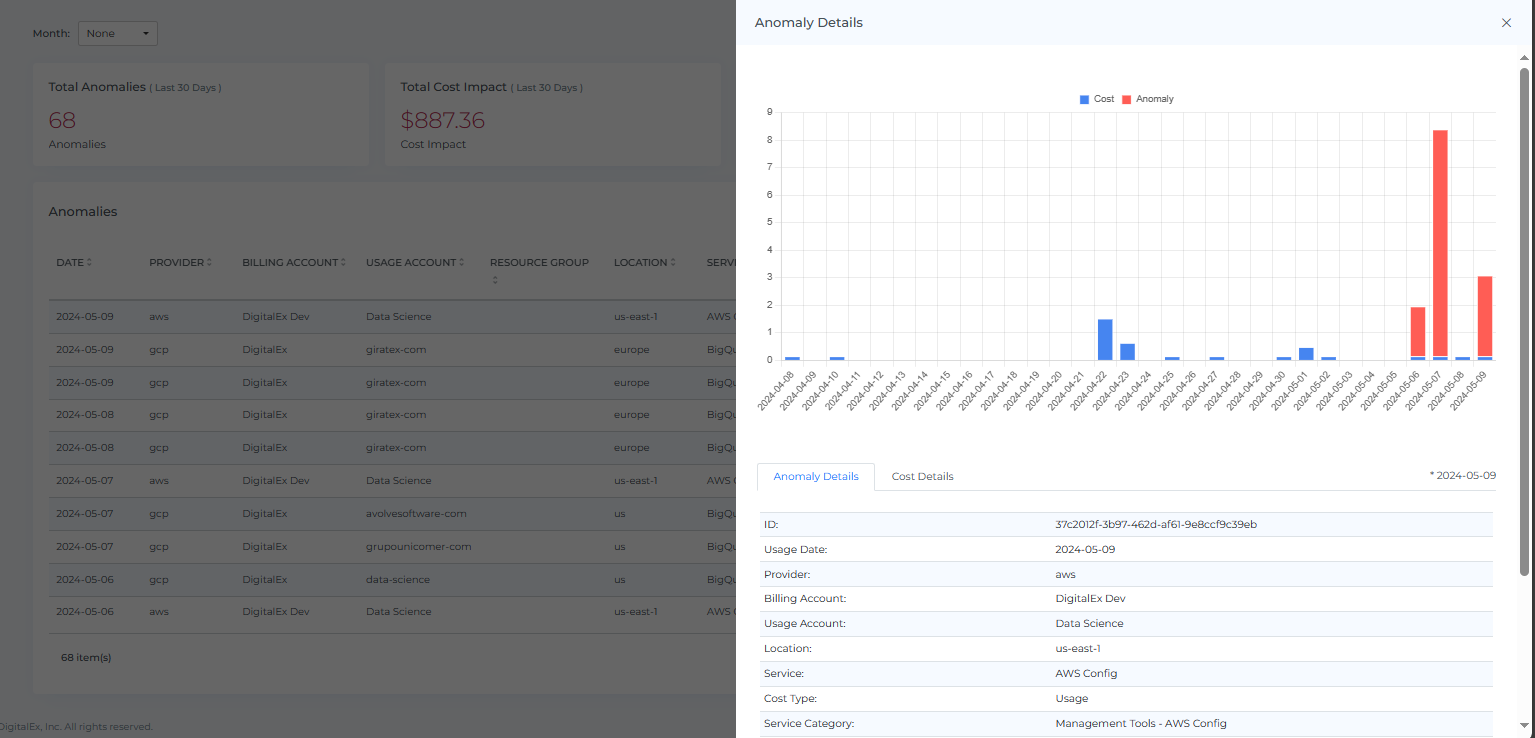
Task: Open the Month dropdown
Action: (118, 34)
